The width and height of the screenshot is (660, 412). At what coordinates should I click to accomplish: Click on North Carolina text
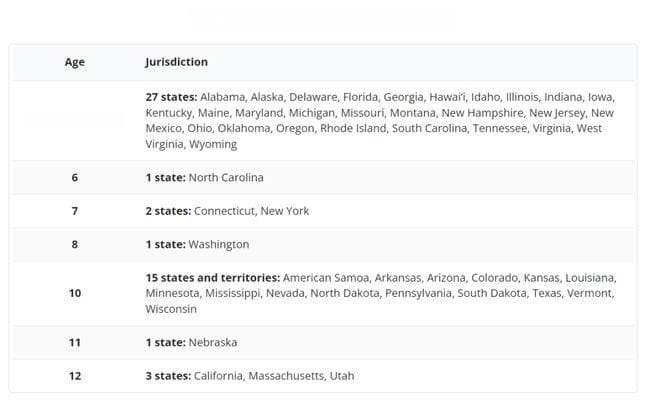[x=226, y=178]
